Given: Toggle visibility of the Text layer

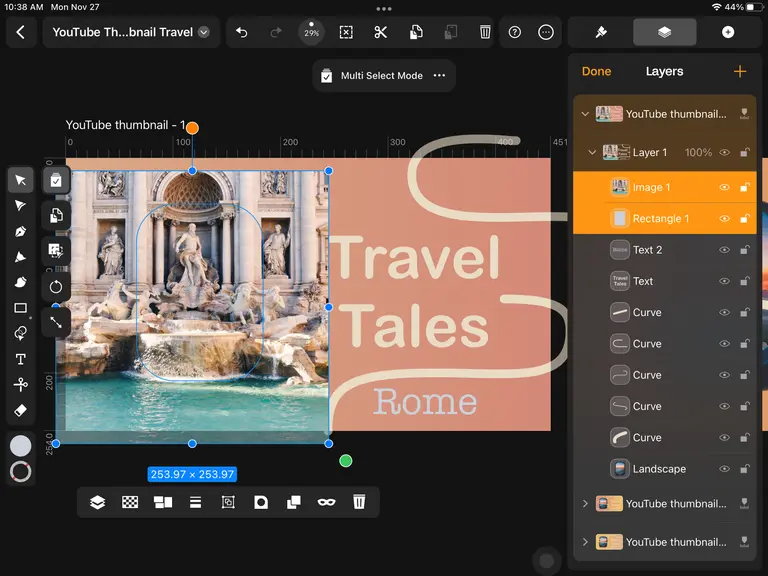Looking at the screenshot, I should 724,281.
